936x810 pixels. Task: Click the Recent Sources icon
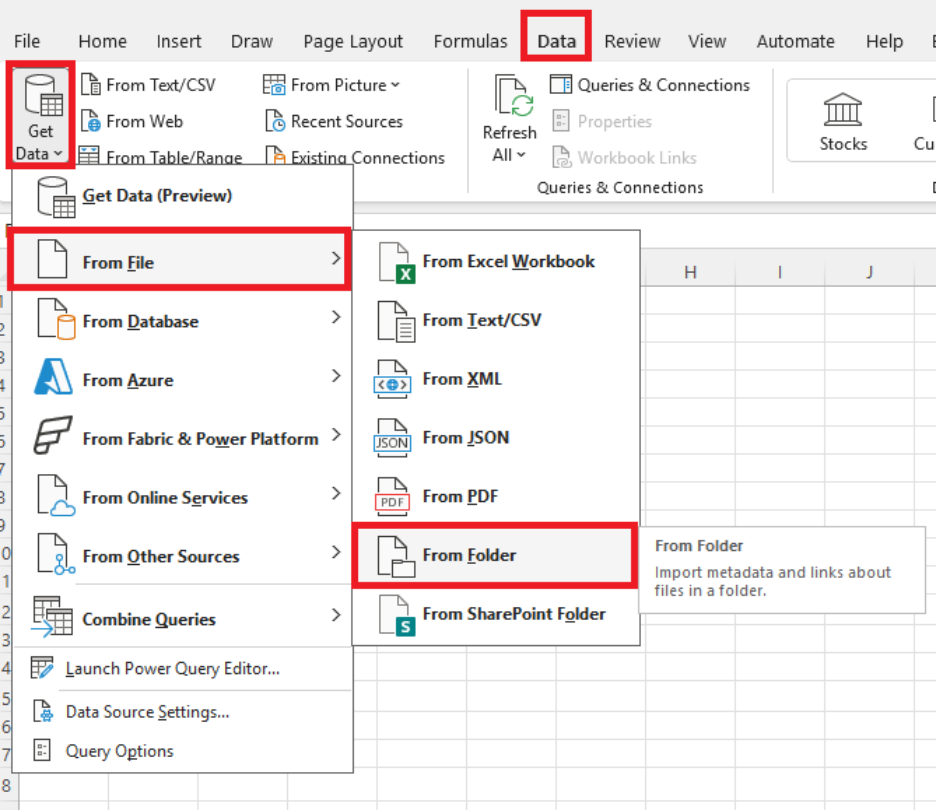click(x=275, y=121)
